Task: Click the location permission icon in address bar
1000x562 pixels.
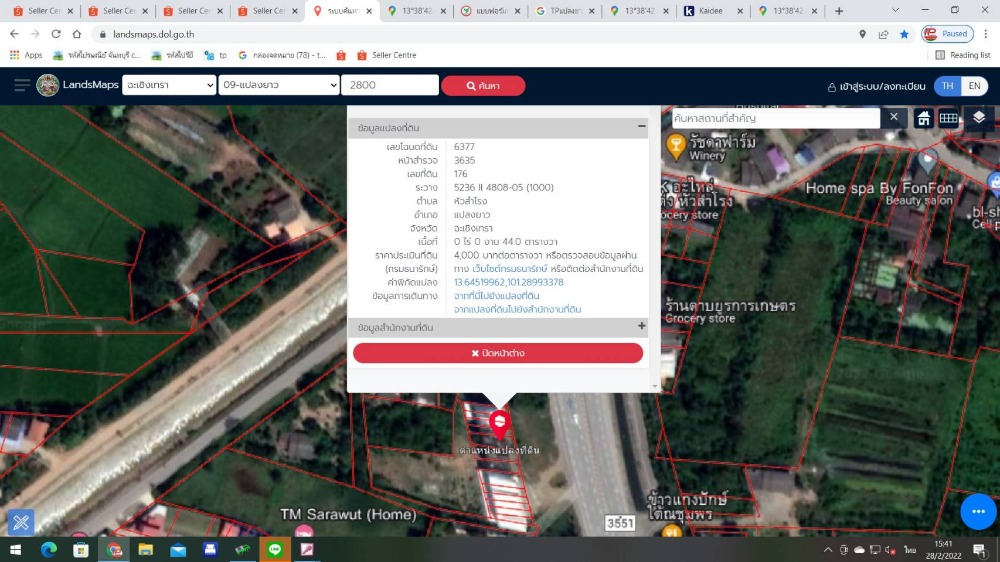Action: click(x=862, y=34)
